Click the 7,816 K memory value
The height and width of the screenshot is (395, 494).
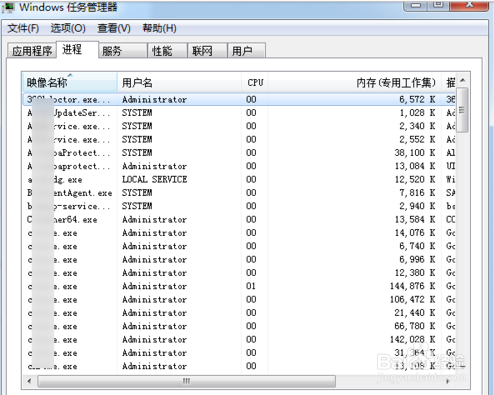pos(417,193)
